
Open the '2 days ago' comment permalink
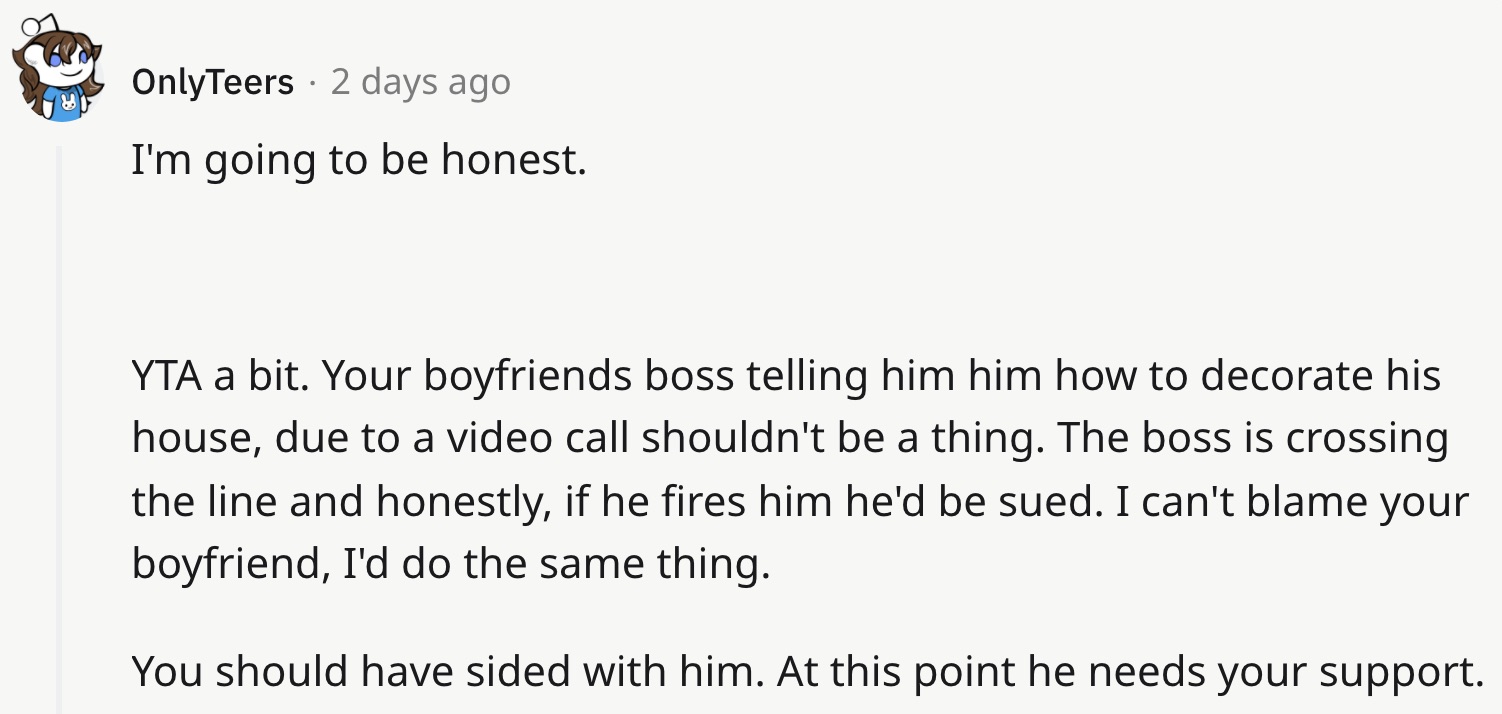point(421,81)
